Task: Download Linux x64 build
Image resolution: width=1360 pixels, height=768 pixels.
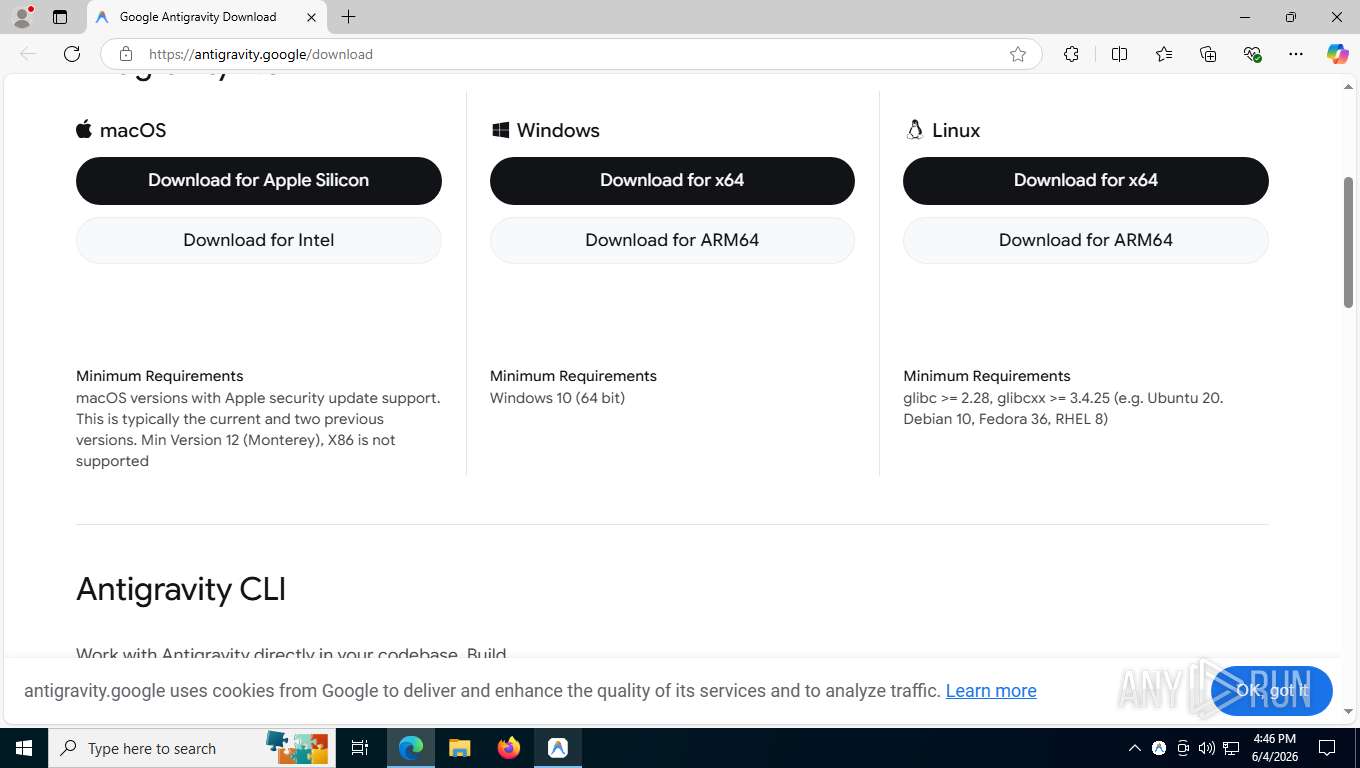Action: tap(1086, 180)
